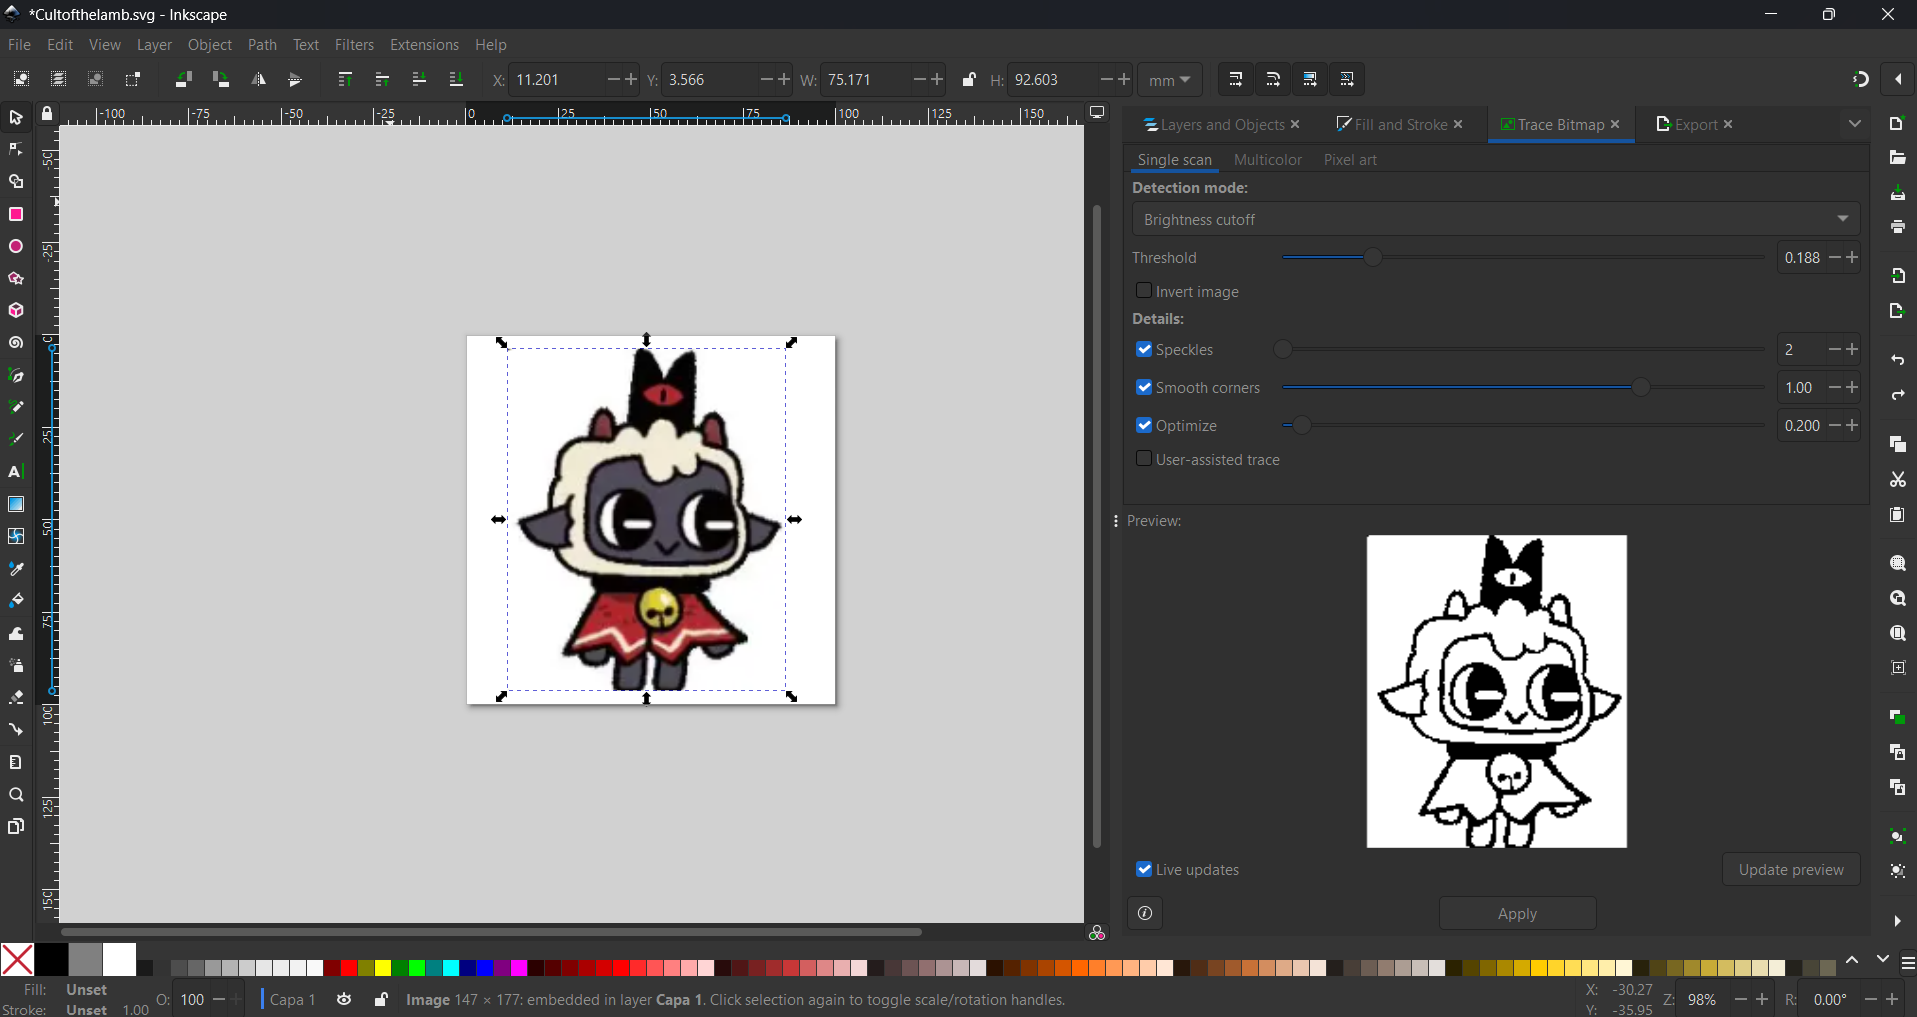
Task: Close the Export tab
Action: pyautogui.click(x=1728, y=124)
